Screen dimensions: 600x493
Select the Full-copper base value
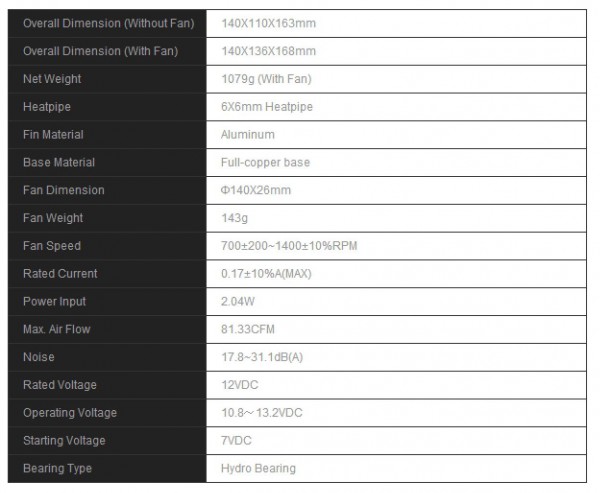[x=265, y=162]
